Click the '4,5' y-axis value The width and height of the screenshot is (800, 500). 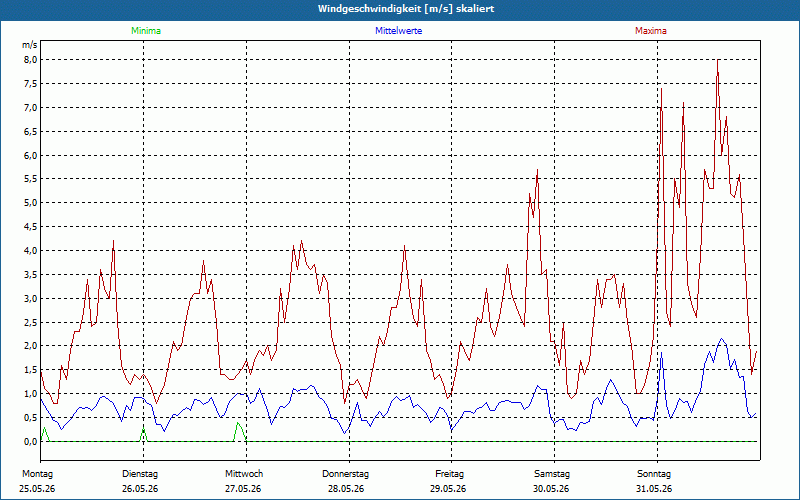pos(31,227)
